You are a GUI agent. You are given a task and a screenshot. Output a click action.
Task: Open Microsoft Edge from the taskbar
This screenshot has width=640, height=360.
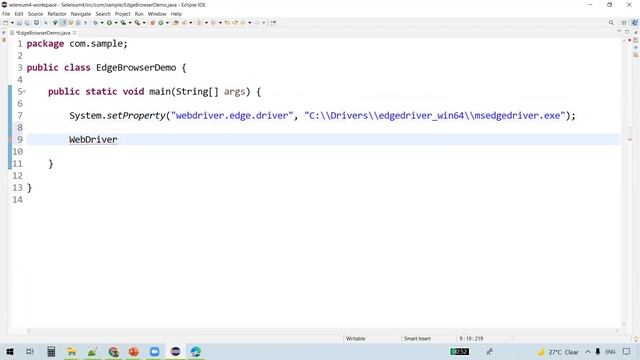point(196,351)
